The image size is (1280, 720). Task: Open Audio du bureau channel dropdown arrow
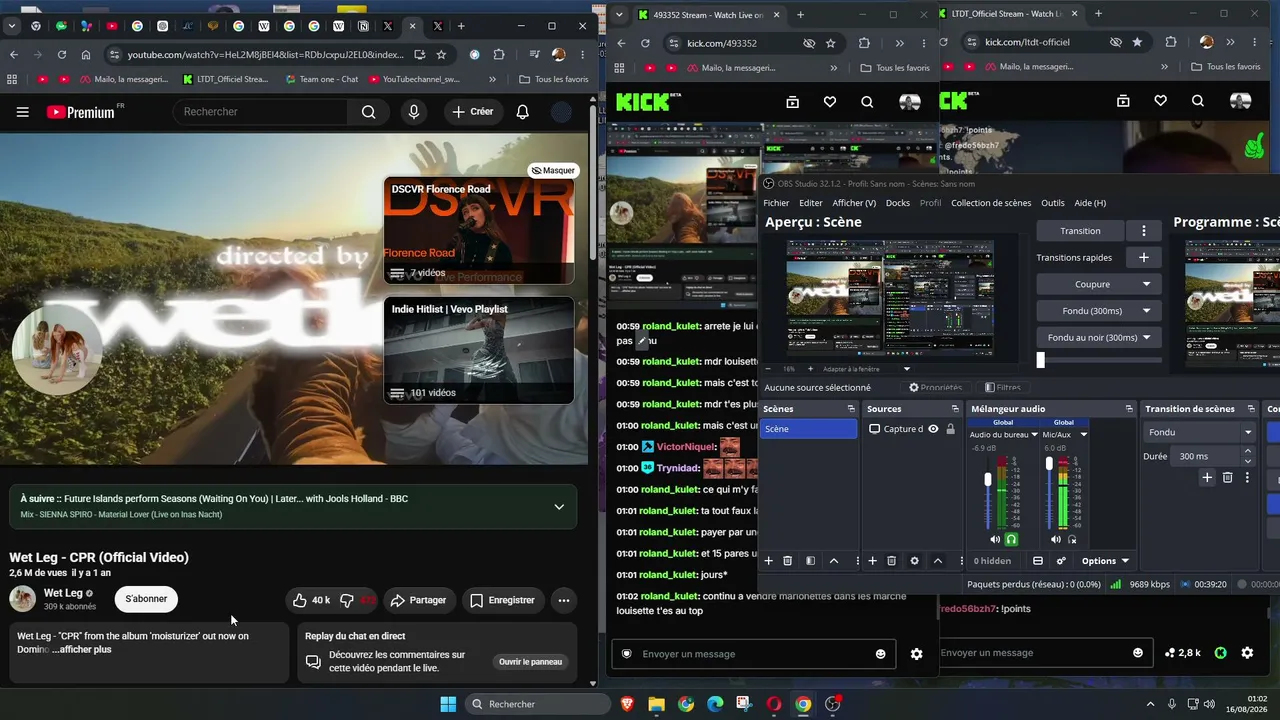[x=1034, y=435]
